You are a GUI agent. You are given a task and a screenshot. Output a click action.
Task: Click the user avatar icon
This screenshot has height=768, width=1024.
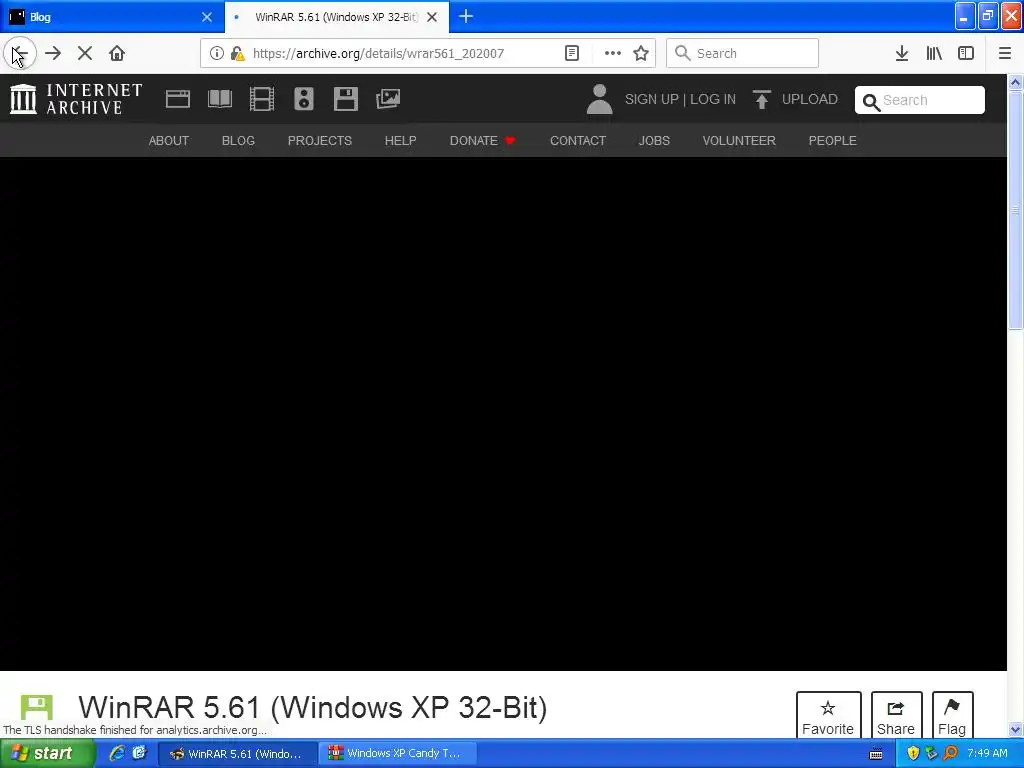tap(600, 99)
